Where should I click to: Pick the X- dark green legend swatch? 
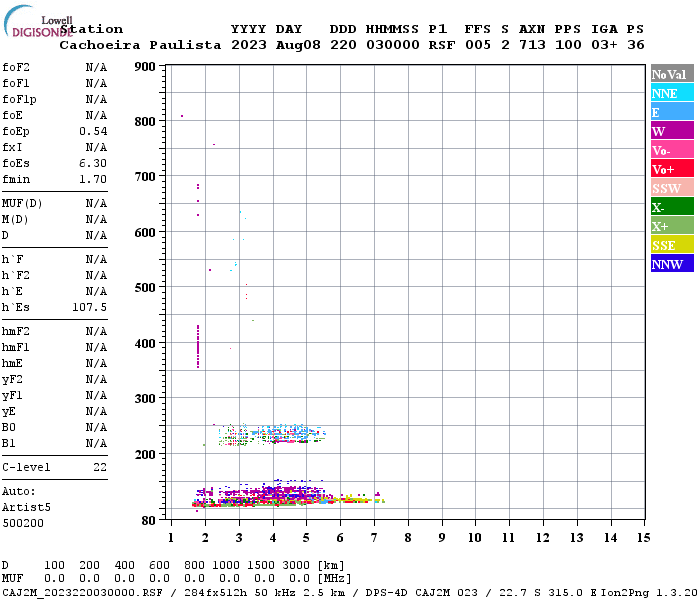pyautogui.click(x=672, y=207)
